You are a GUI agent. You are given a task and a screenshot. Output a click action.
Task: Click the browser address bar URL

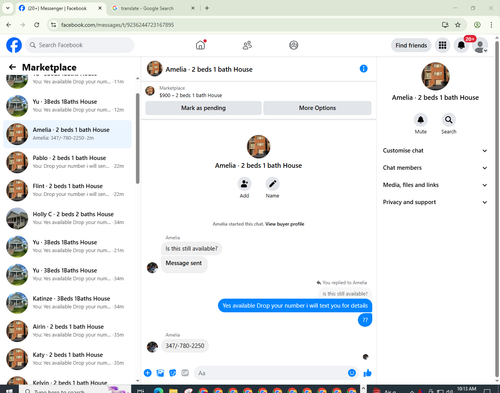117,25
